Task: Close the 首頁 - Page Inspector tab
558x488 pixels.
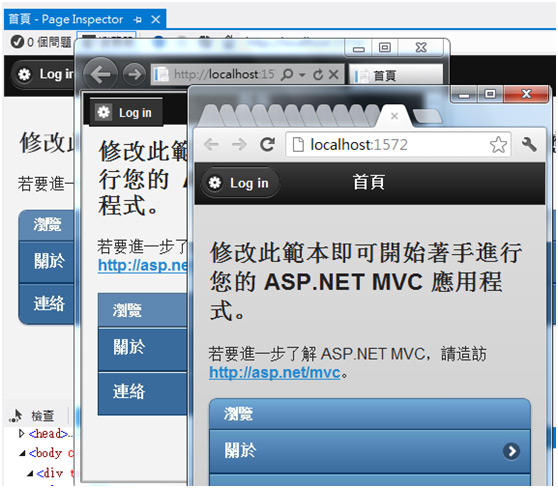Action: (x=156, y=19)
